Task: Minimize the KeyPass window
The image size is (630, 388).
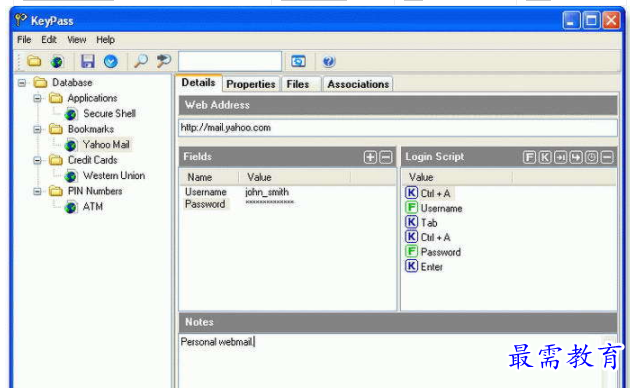Action: [x=571, y=20]
